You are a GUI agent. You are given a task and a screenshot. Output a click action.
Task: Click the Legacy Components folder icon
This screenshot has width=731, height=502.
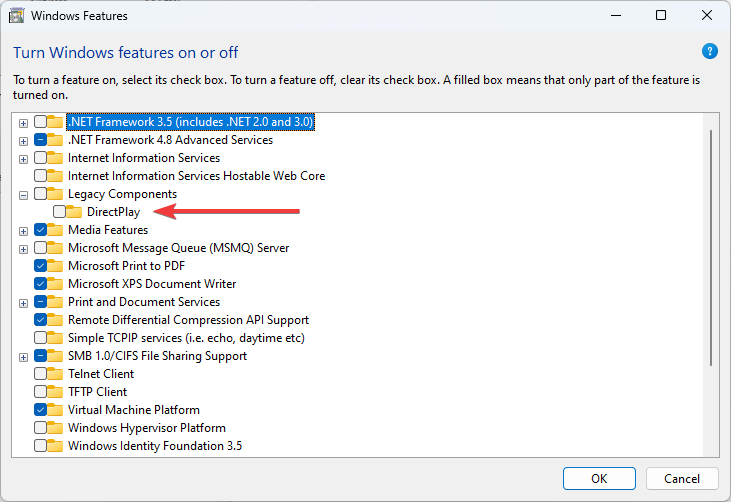click(x=55, y=194)
